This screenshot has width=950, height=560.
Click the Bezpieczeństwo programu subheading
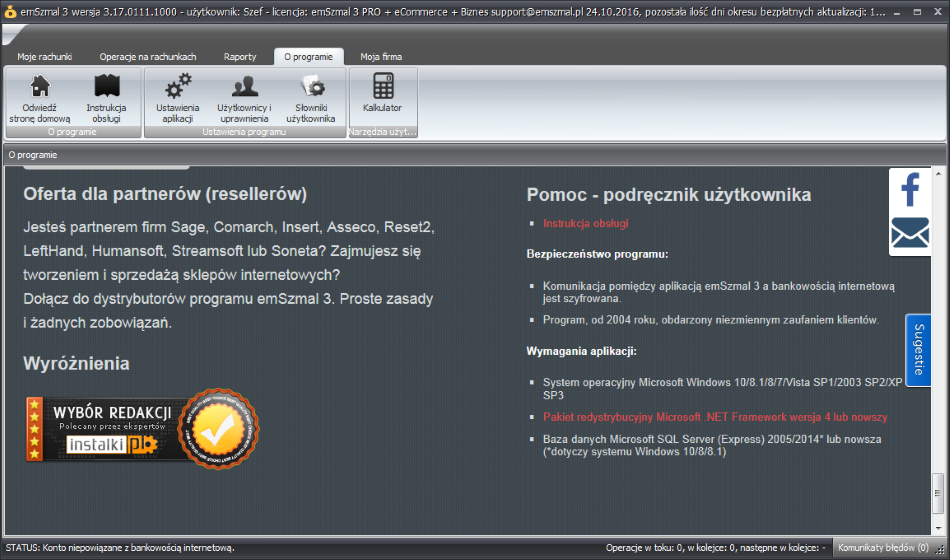[x=597, y=254]
